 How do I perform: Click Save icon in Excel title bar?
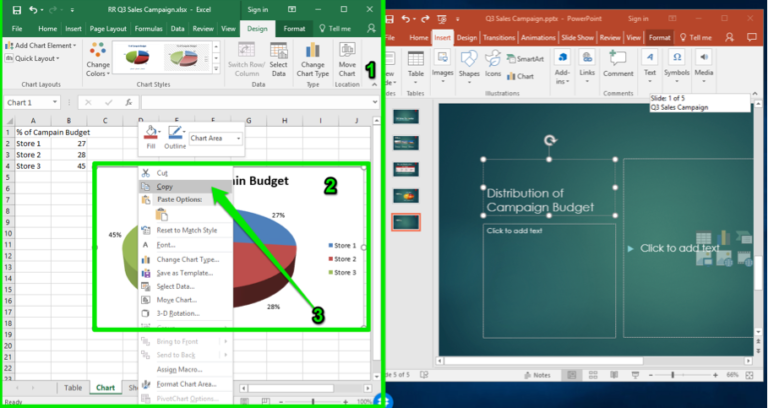point(17,10)
